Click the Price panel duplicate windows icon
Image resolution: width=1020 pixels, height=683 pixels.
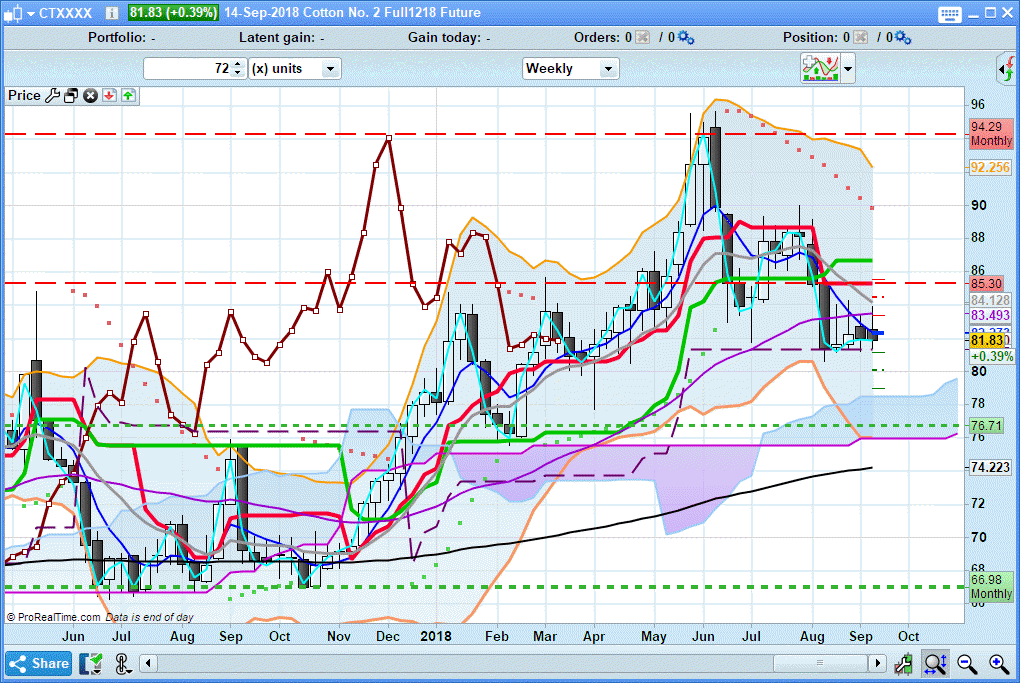pos(71,96)
